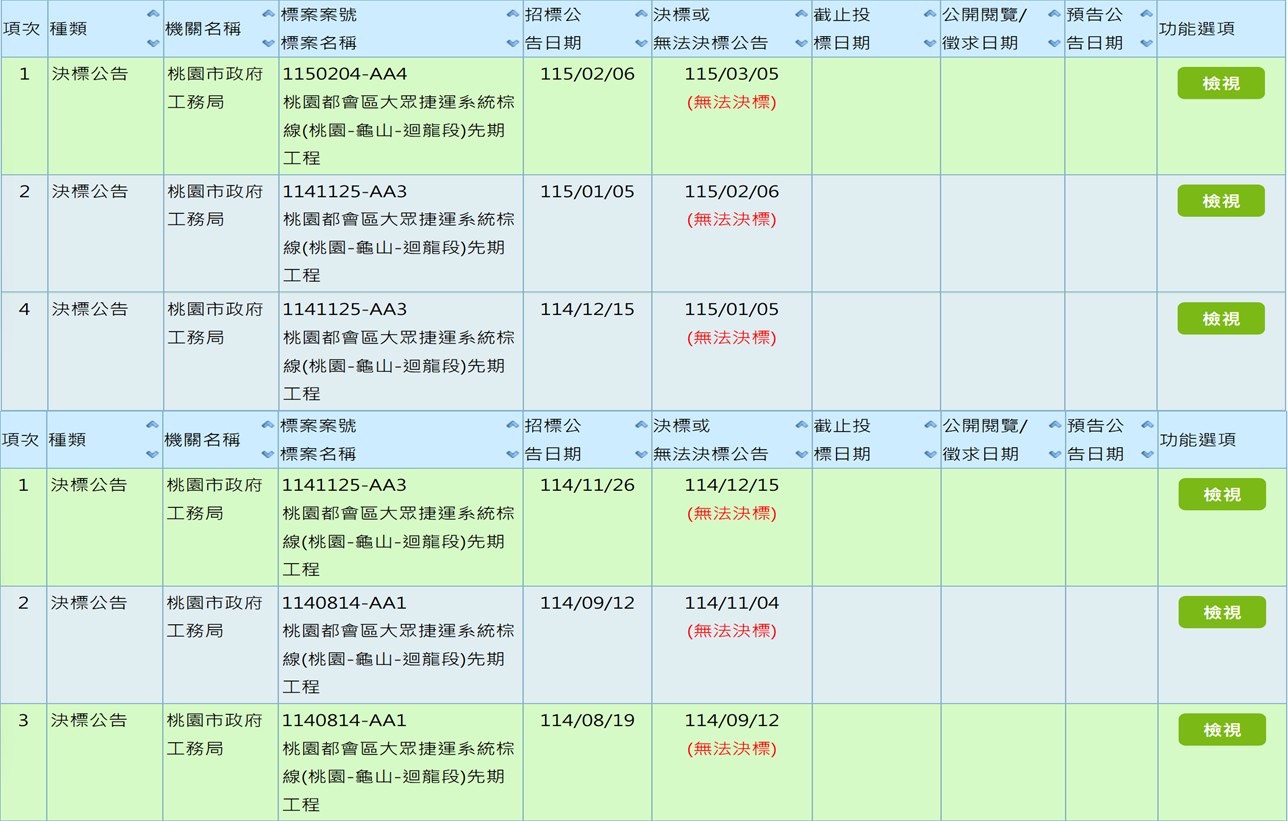Sort 預告公告日期 ascending in top table header
This screenshot has width=1288, height=821.
coord(1146,14)
